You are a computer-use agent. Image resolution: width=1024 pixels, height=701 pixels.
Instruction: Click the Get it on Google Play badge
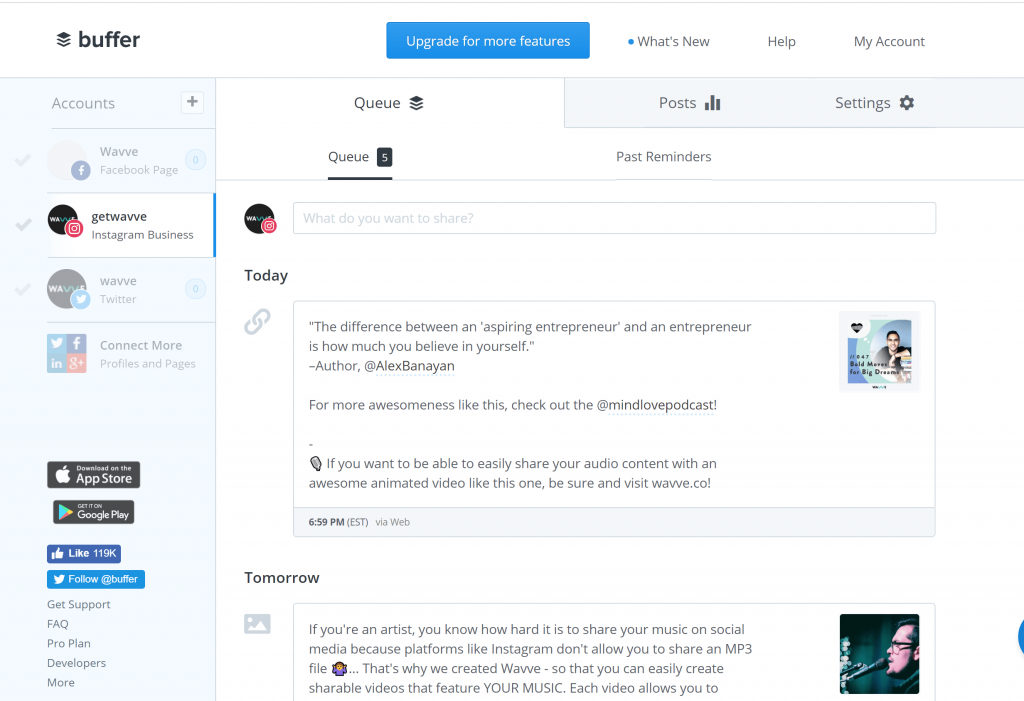pos(93,512)
